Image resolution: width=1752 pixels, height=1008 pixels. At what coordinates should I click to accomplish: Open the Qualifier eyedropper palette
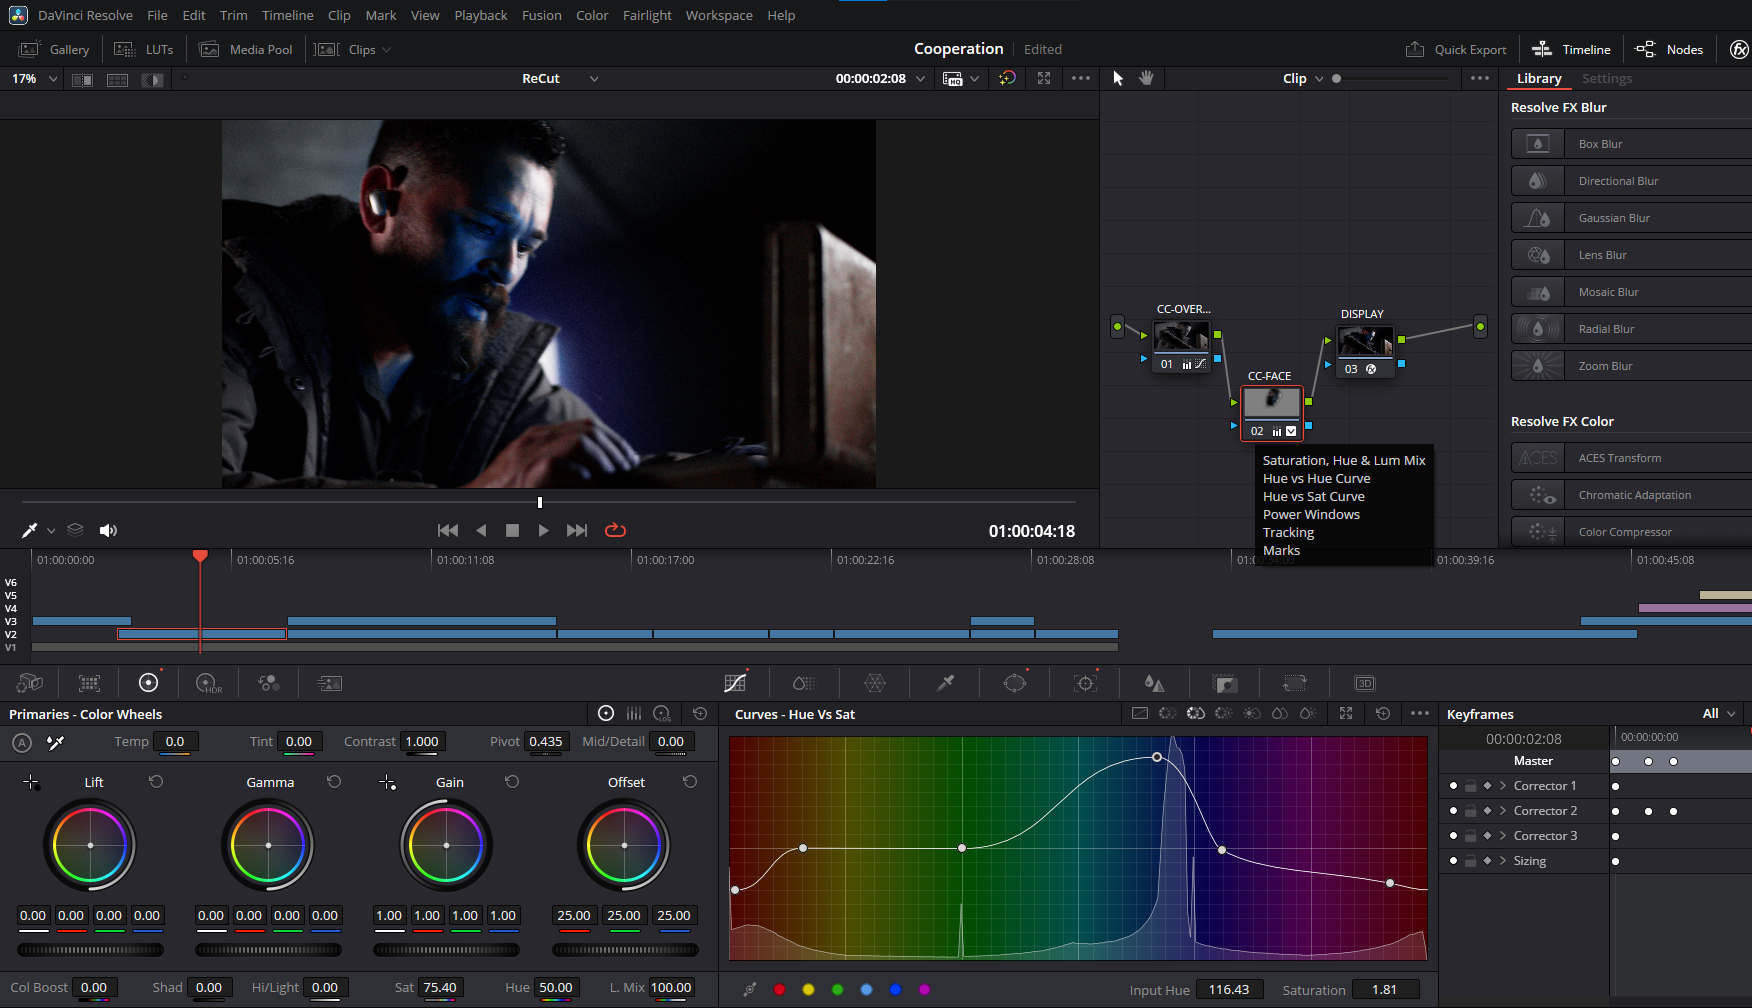[x=945, y=683]
